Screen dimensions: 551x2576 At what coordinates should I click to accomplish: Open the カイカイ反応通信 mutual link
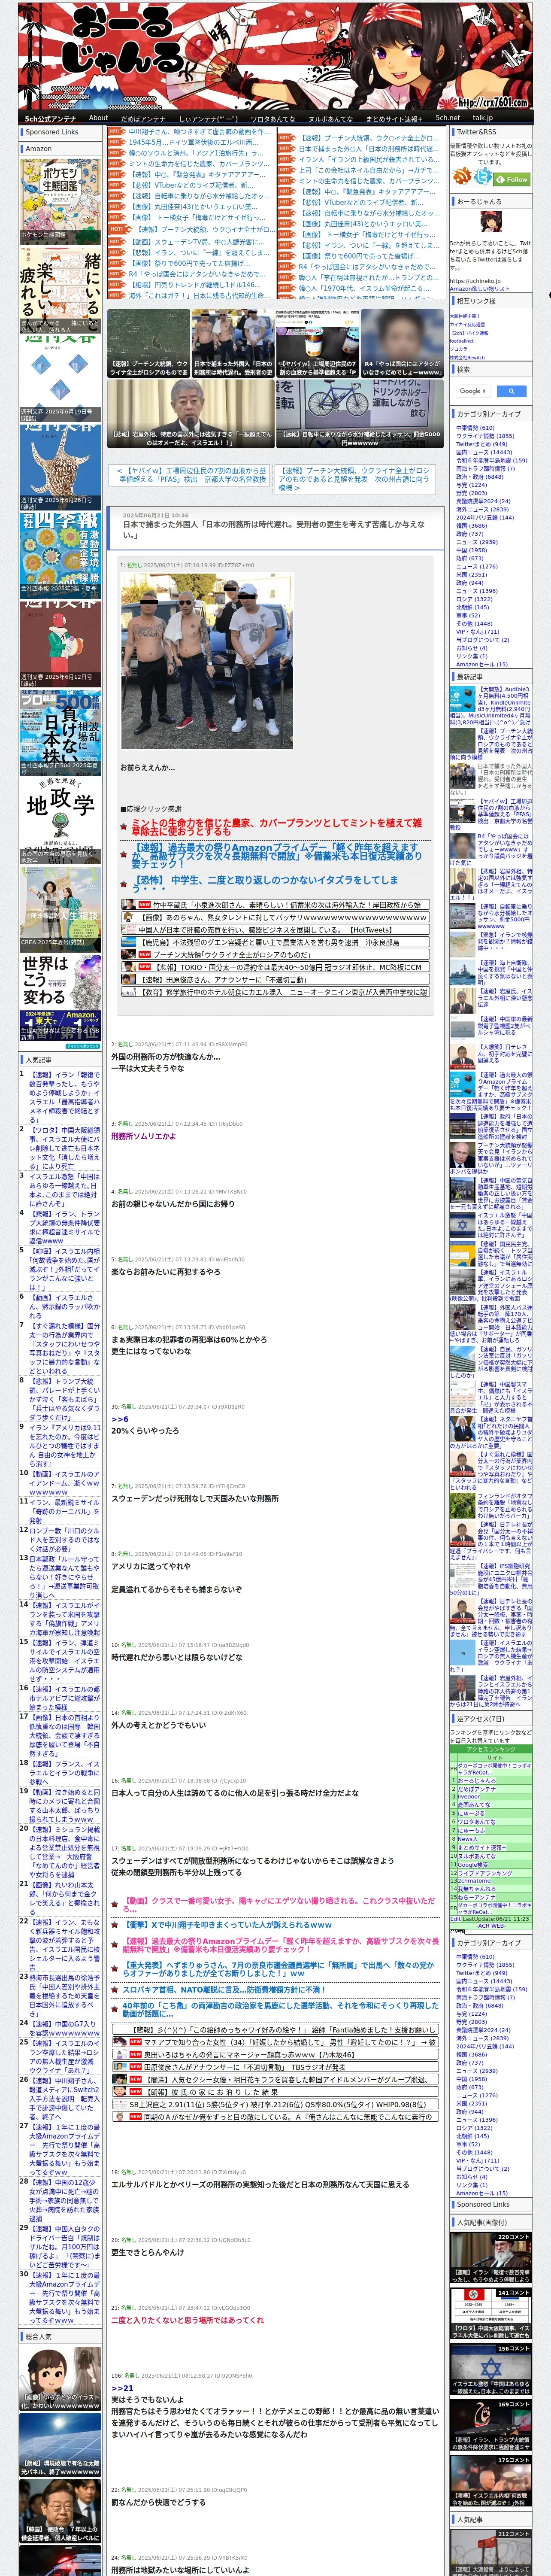[467, 324]
